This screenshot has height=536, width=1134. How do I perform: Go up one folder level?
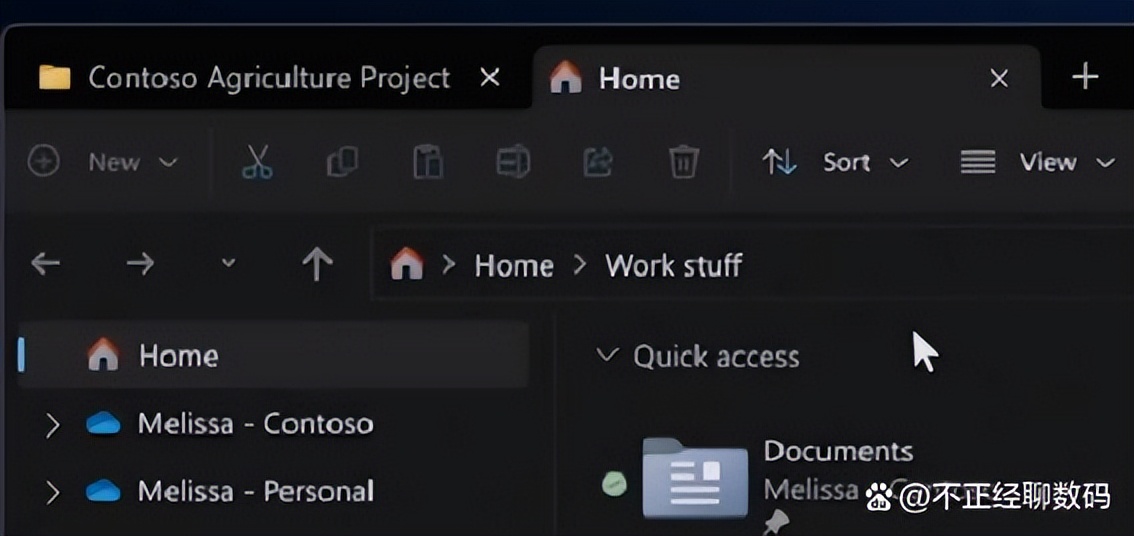(317, 264)
